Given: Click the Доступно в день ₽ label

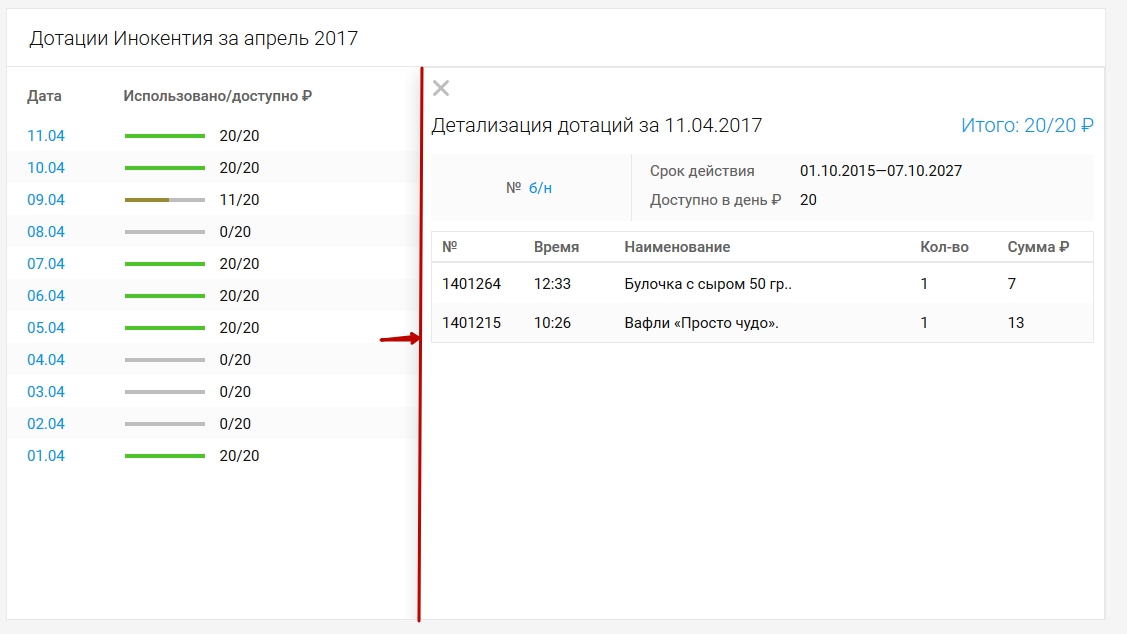Looking at the screenshot, I should pyautogui.click(x=715, y=200).
